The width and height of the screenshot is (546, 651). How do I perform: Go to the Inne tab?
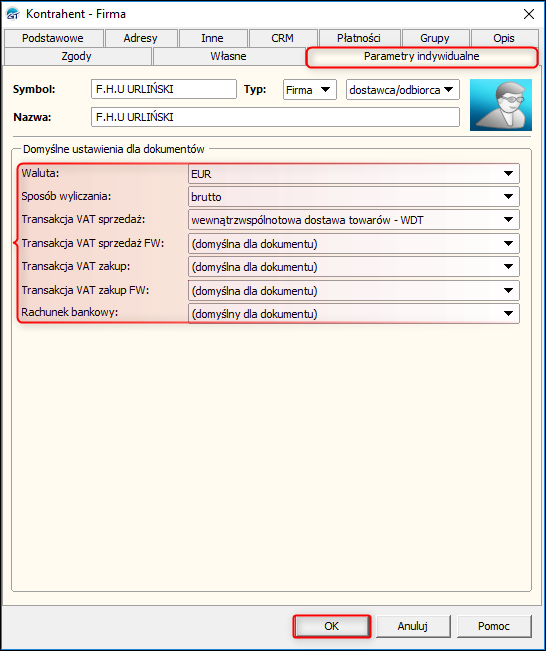click(212, 38)
